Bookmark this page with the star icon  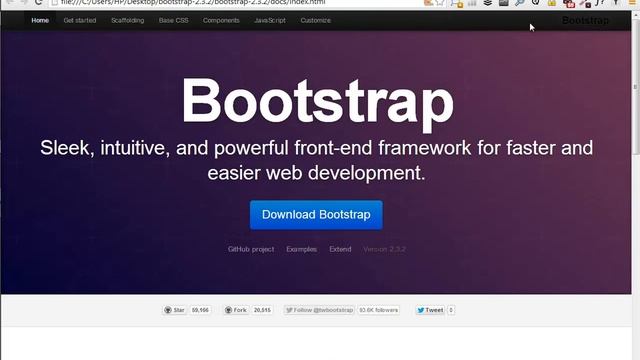tap(440, 3)
